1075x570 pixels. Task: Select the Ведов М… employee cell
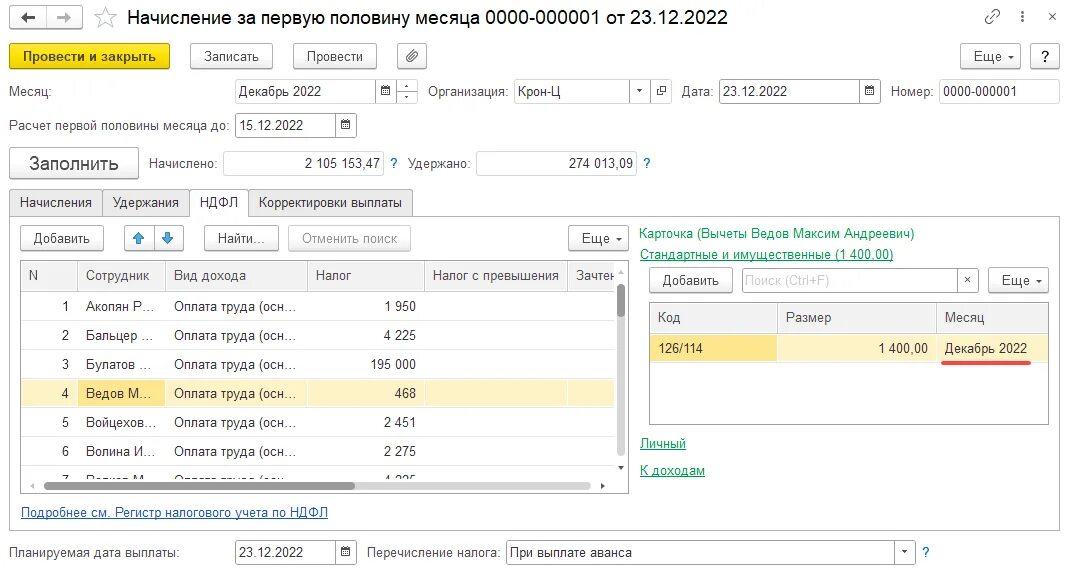(x=121, y=393)
